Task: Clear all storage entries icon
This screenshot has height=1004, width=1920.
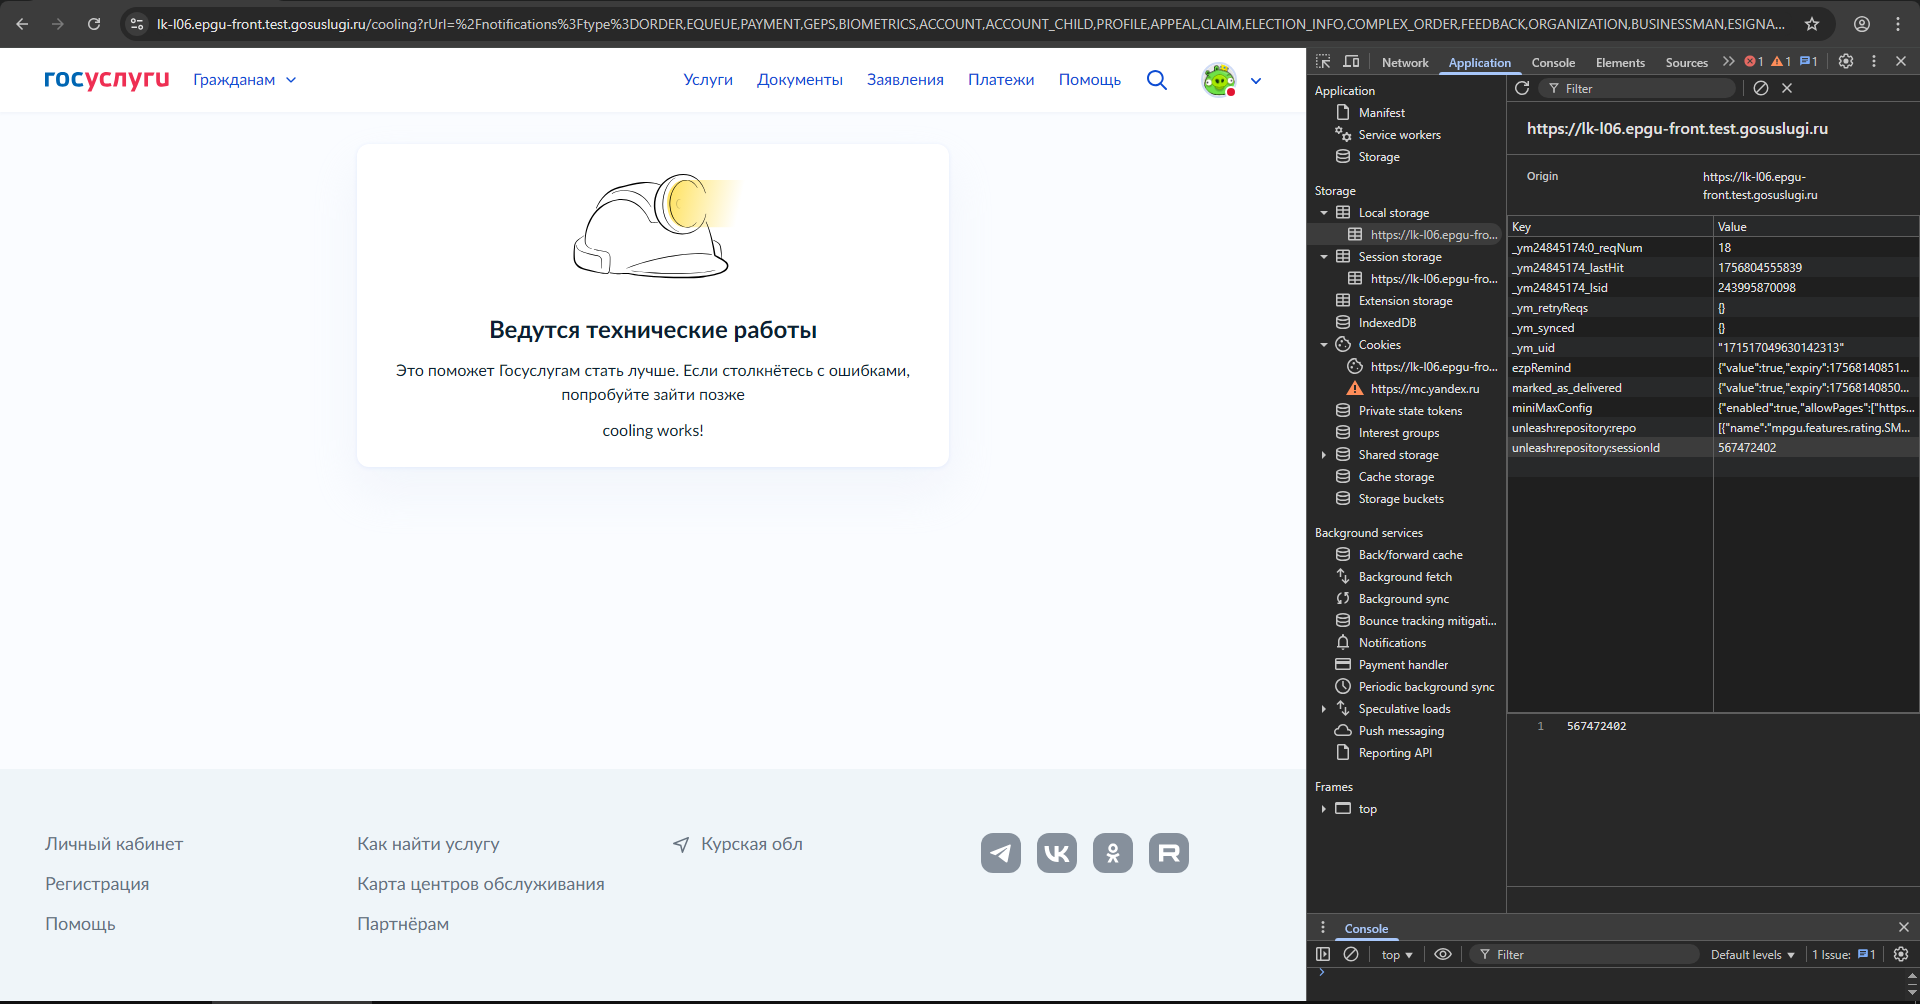Action: (x=1761, y=88)
